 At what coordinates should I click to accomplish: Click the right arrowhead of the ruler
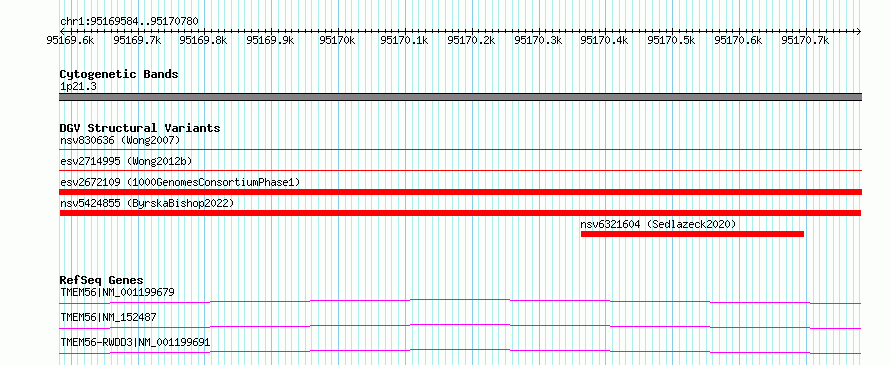pos(859,31)
